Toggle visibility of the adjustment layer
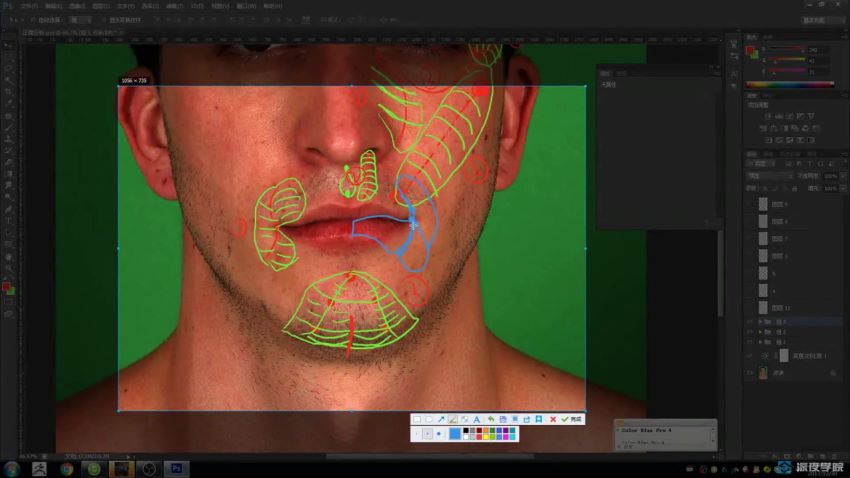 [x=750, y=356]
